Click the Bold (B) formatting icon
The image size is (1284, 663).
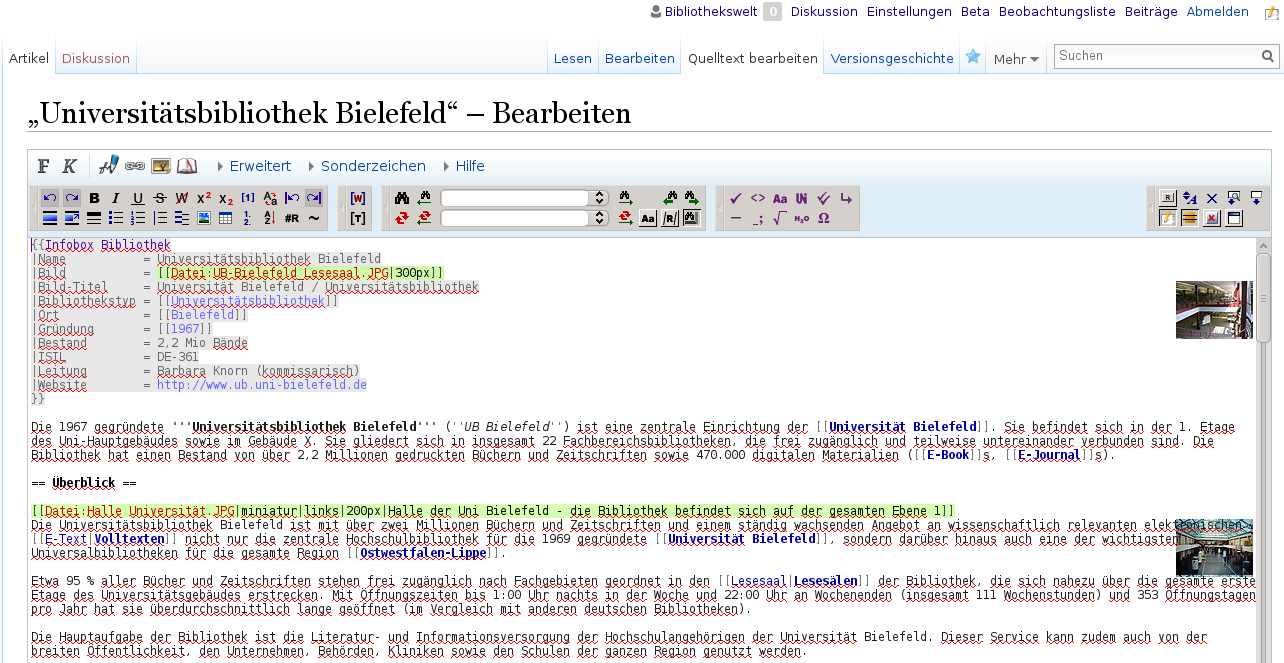(x=94, y=198)
